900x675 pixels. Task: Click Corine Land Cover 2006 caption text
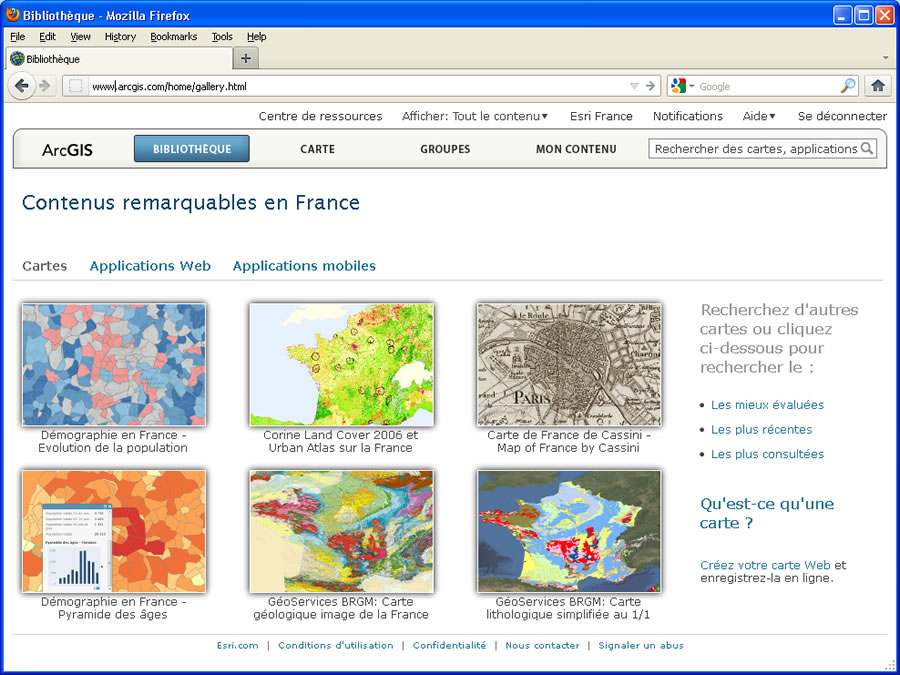[x=341, y=441]
